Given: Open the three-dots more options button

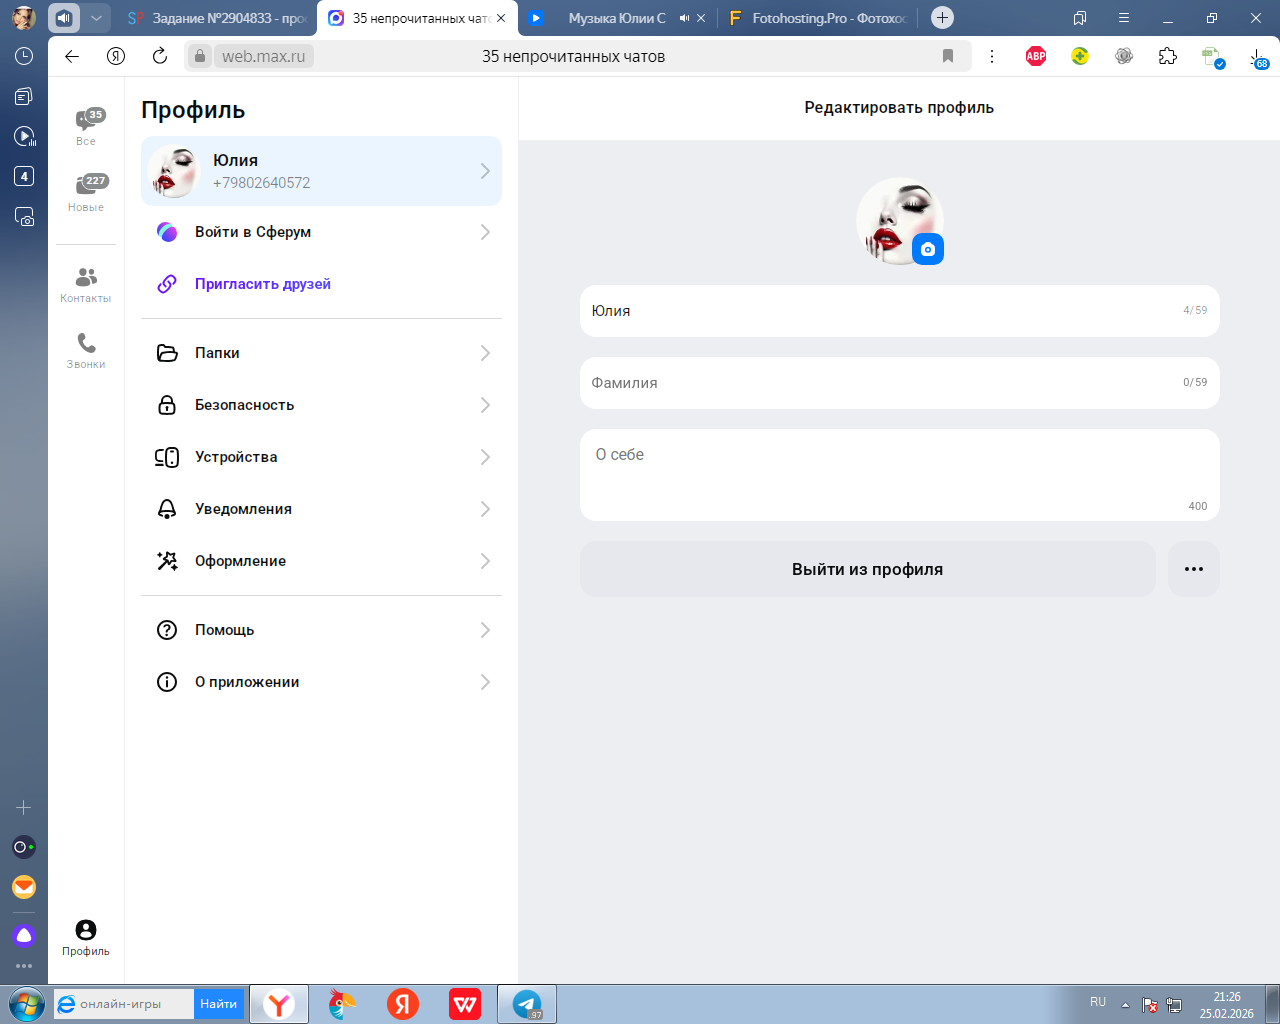Looking at the screenshot, I should [x=1193, y=569].
